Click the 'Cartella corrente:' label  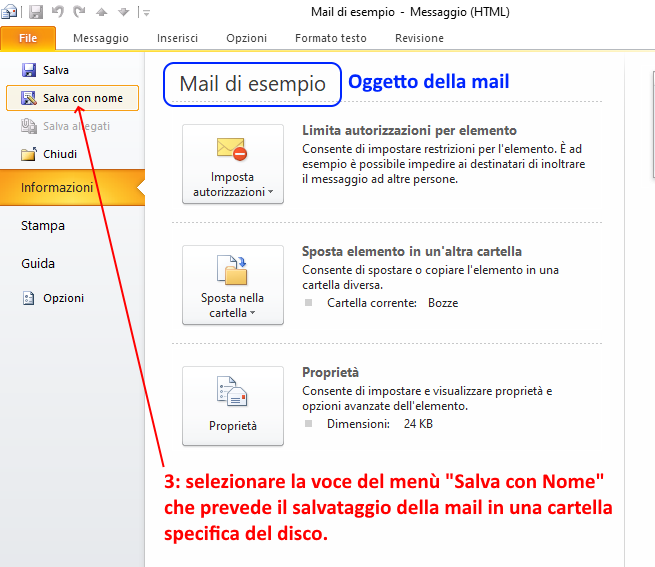pyautogui.click(x=372, y=303)
